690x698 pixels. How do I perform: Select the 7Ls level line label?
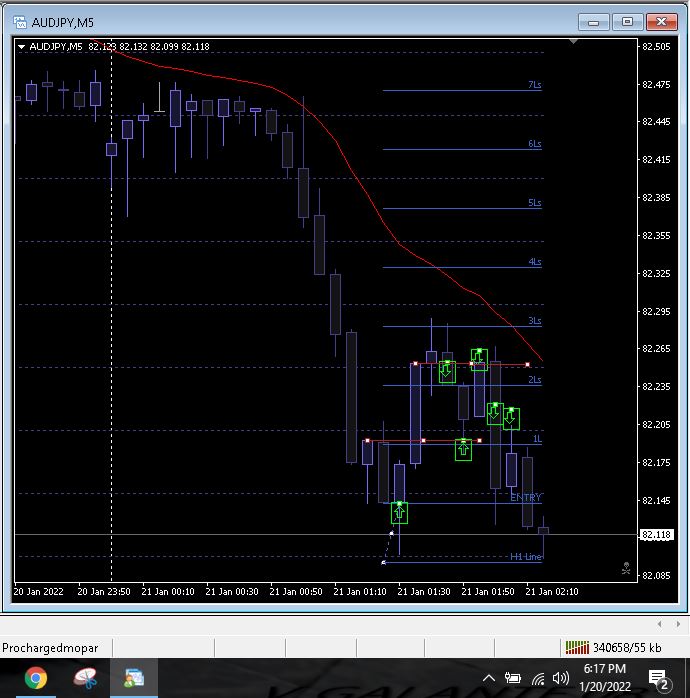click(535, 85)
